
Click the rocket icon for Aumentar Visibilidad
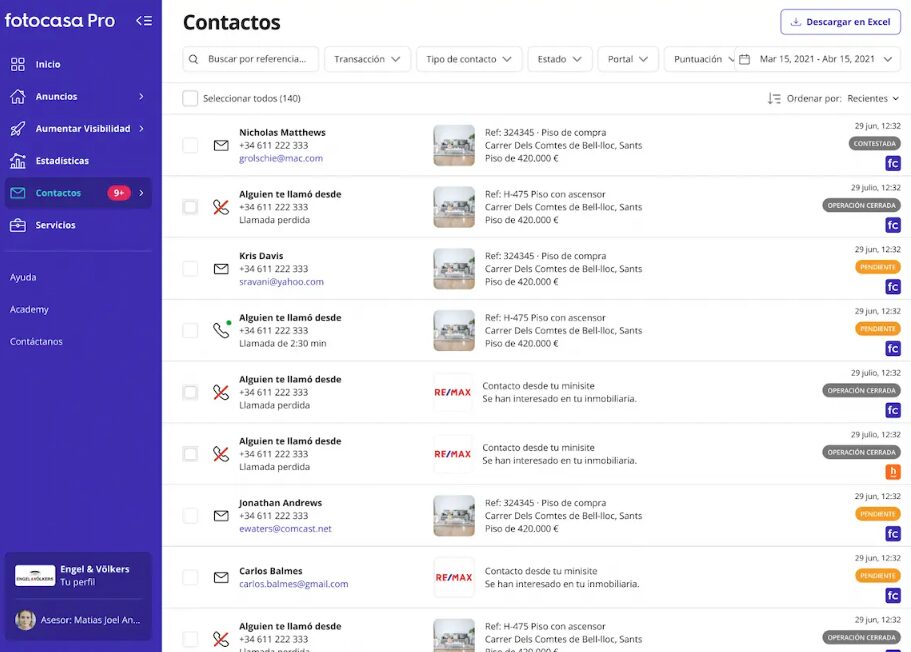click(18, 129)
